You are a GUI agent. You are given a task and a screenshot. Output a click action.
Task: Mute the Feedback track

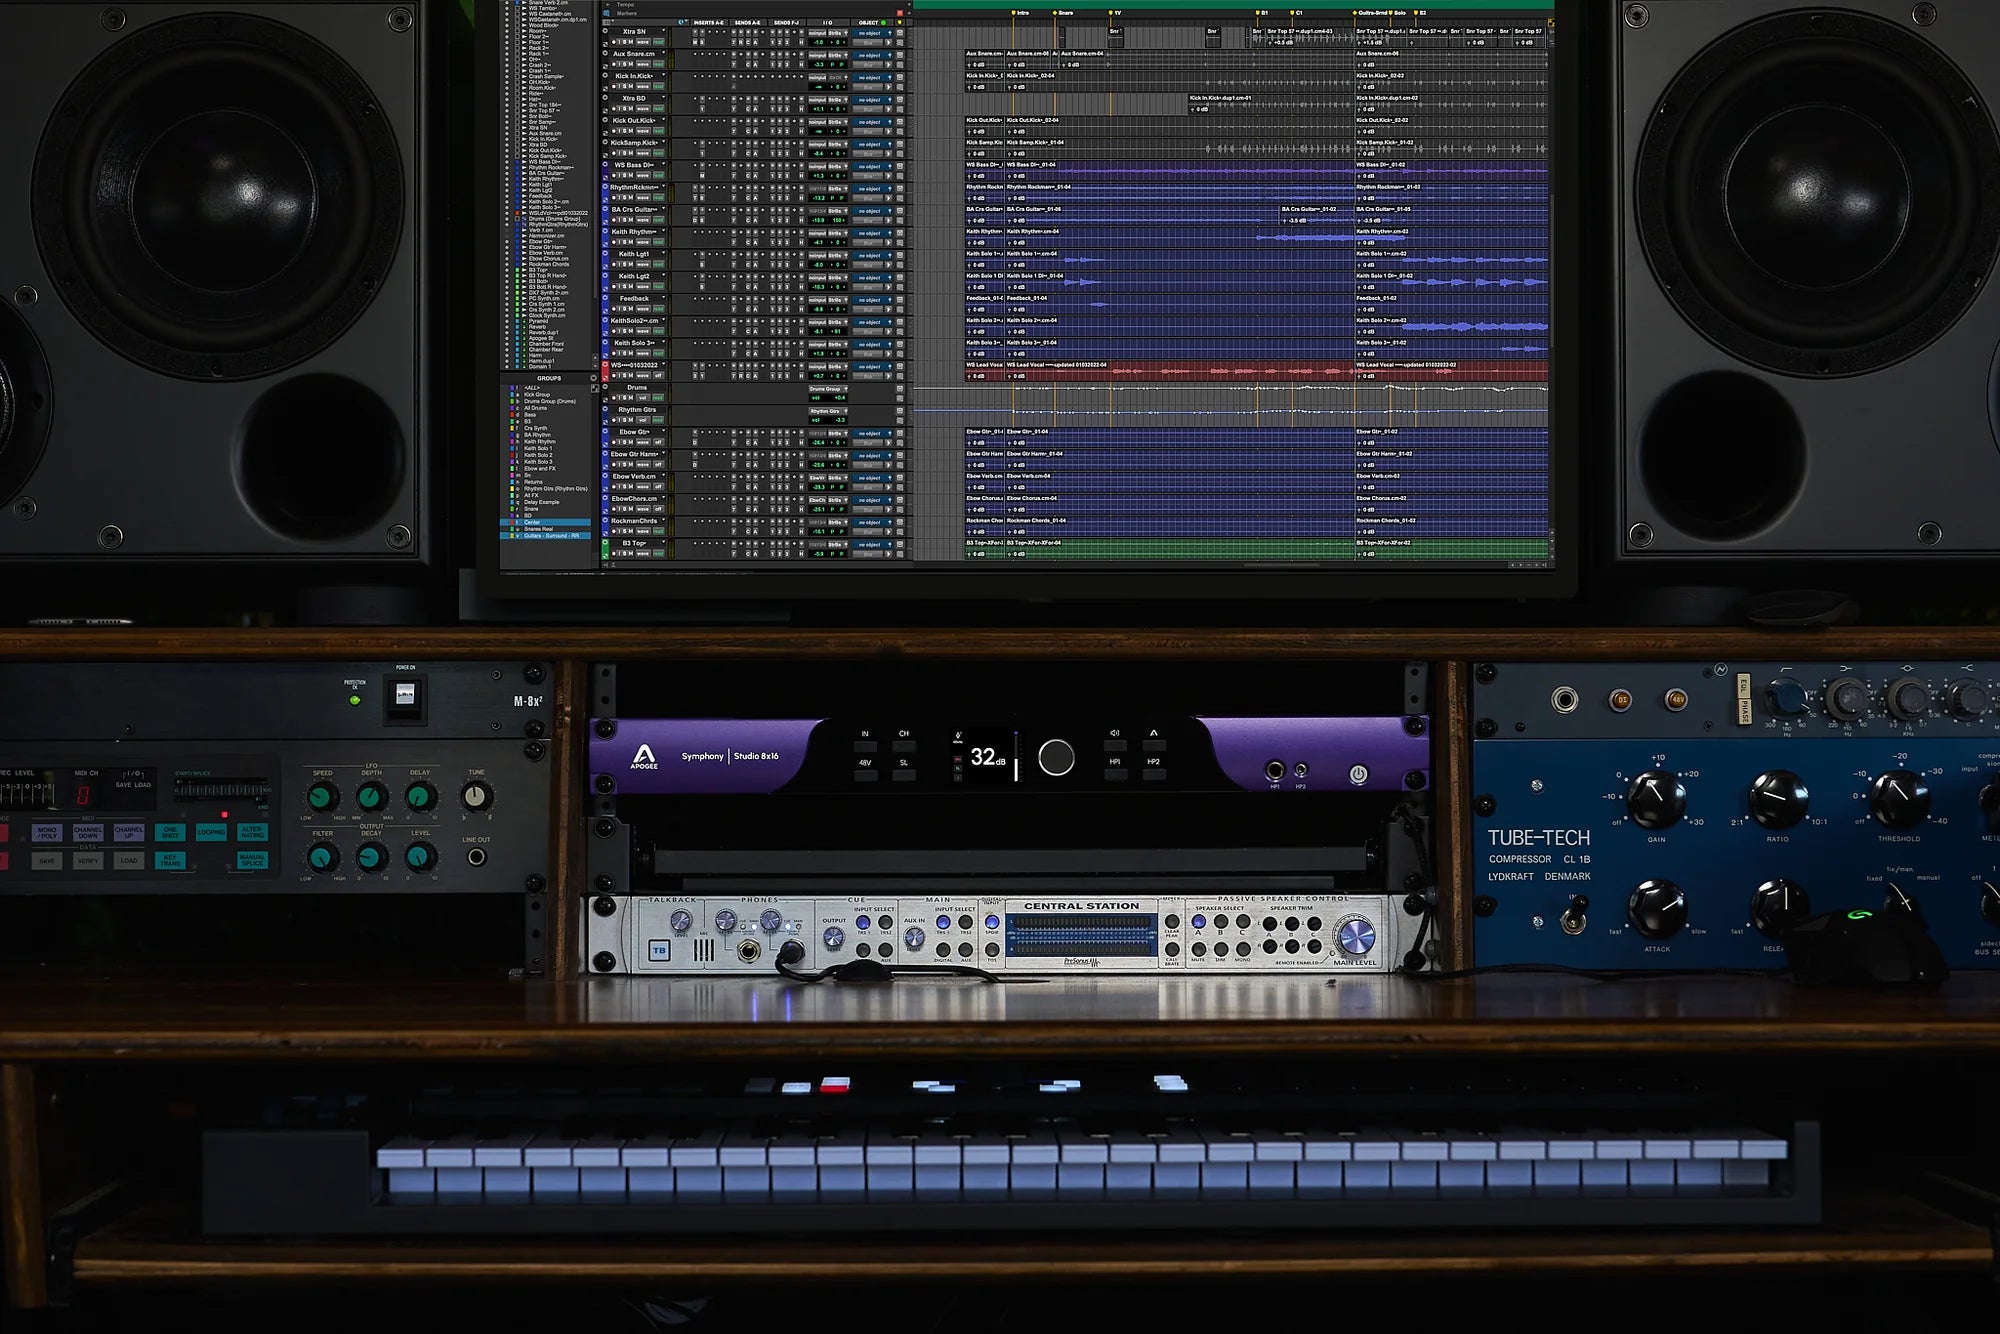point(630,309)
